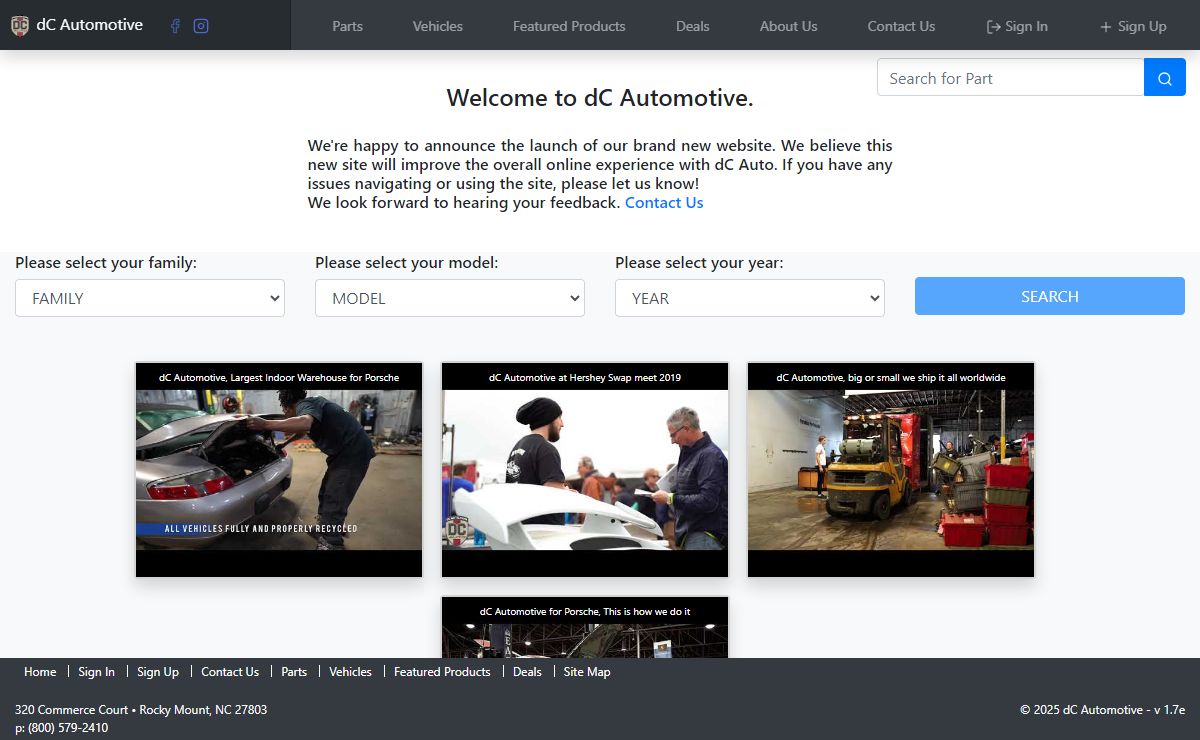Click Sign In in the header
1200x740 pixels.
pos(1017,26)
